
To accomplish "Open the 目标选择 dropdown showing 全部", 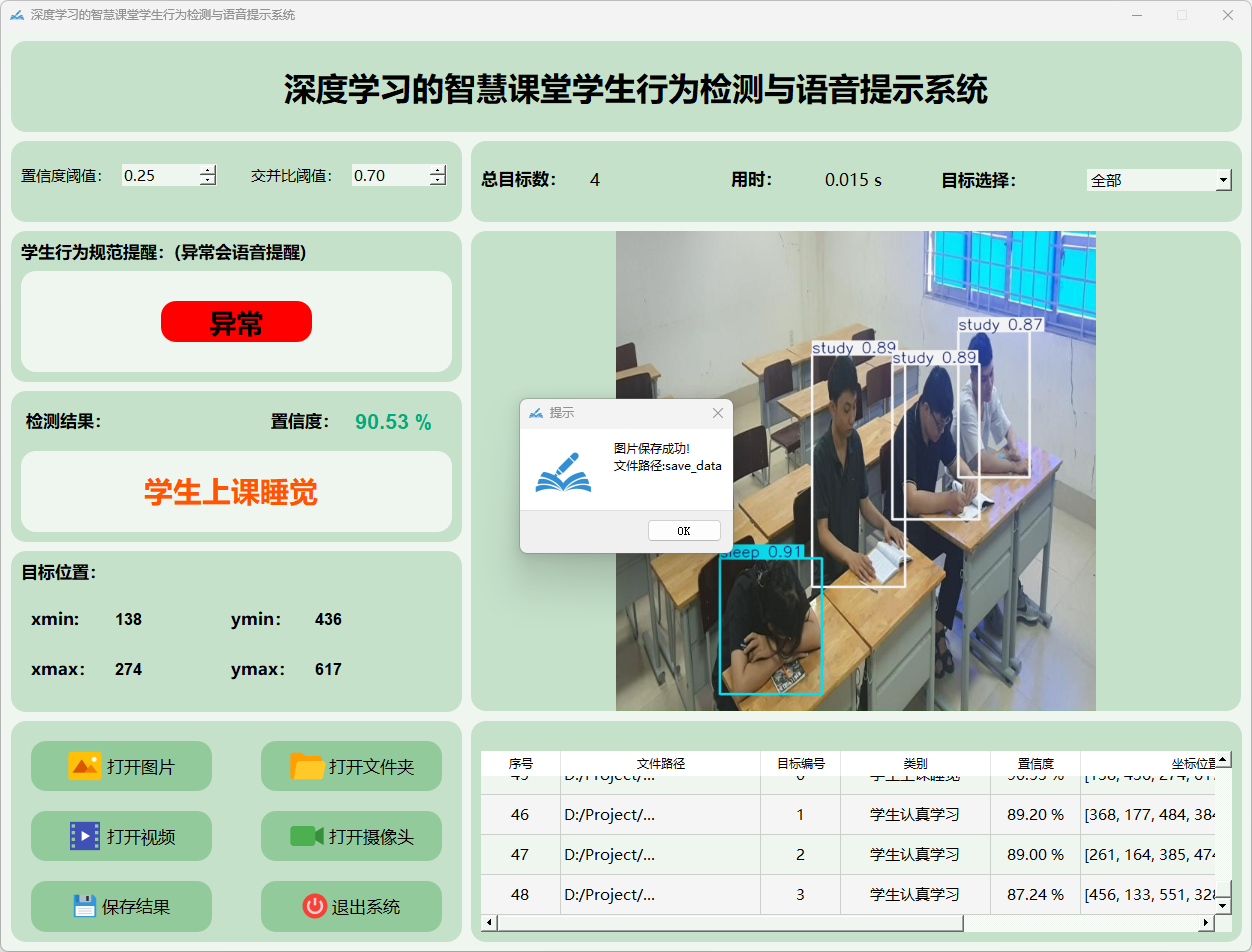I will (x=1223, y=180).
